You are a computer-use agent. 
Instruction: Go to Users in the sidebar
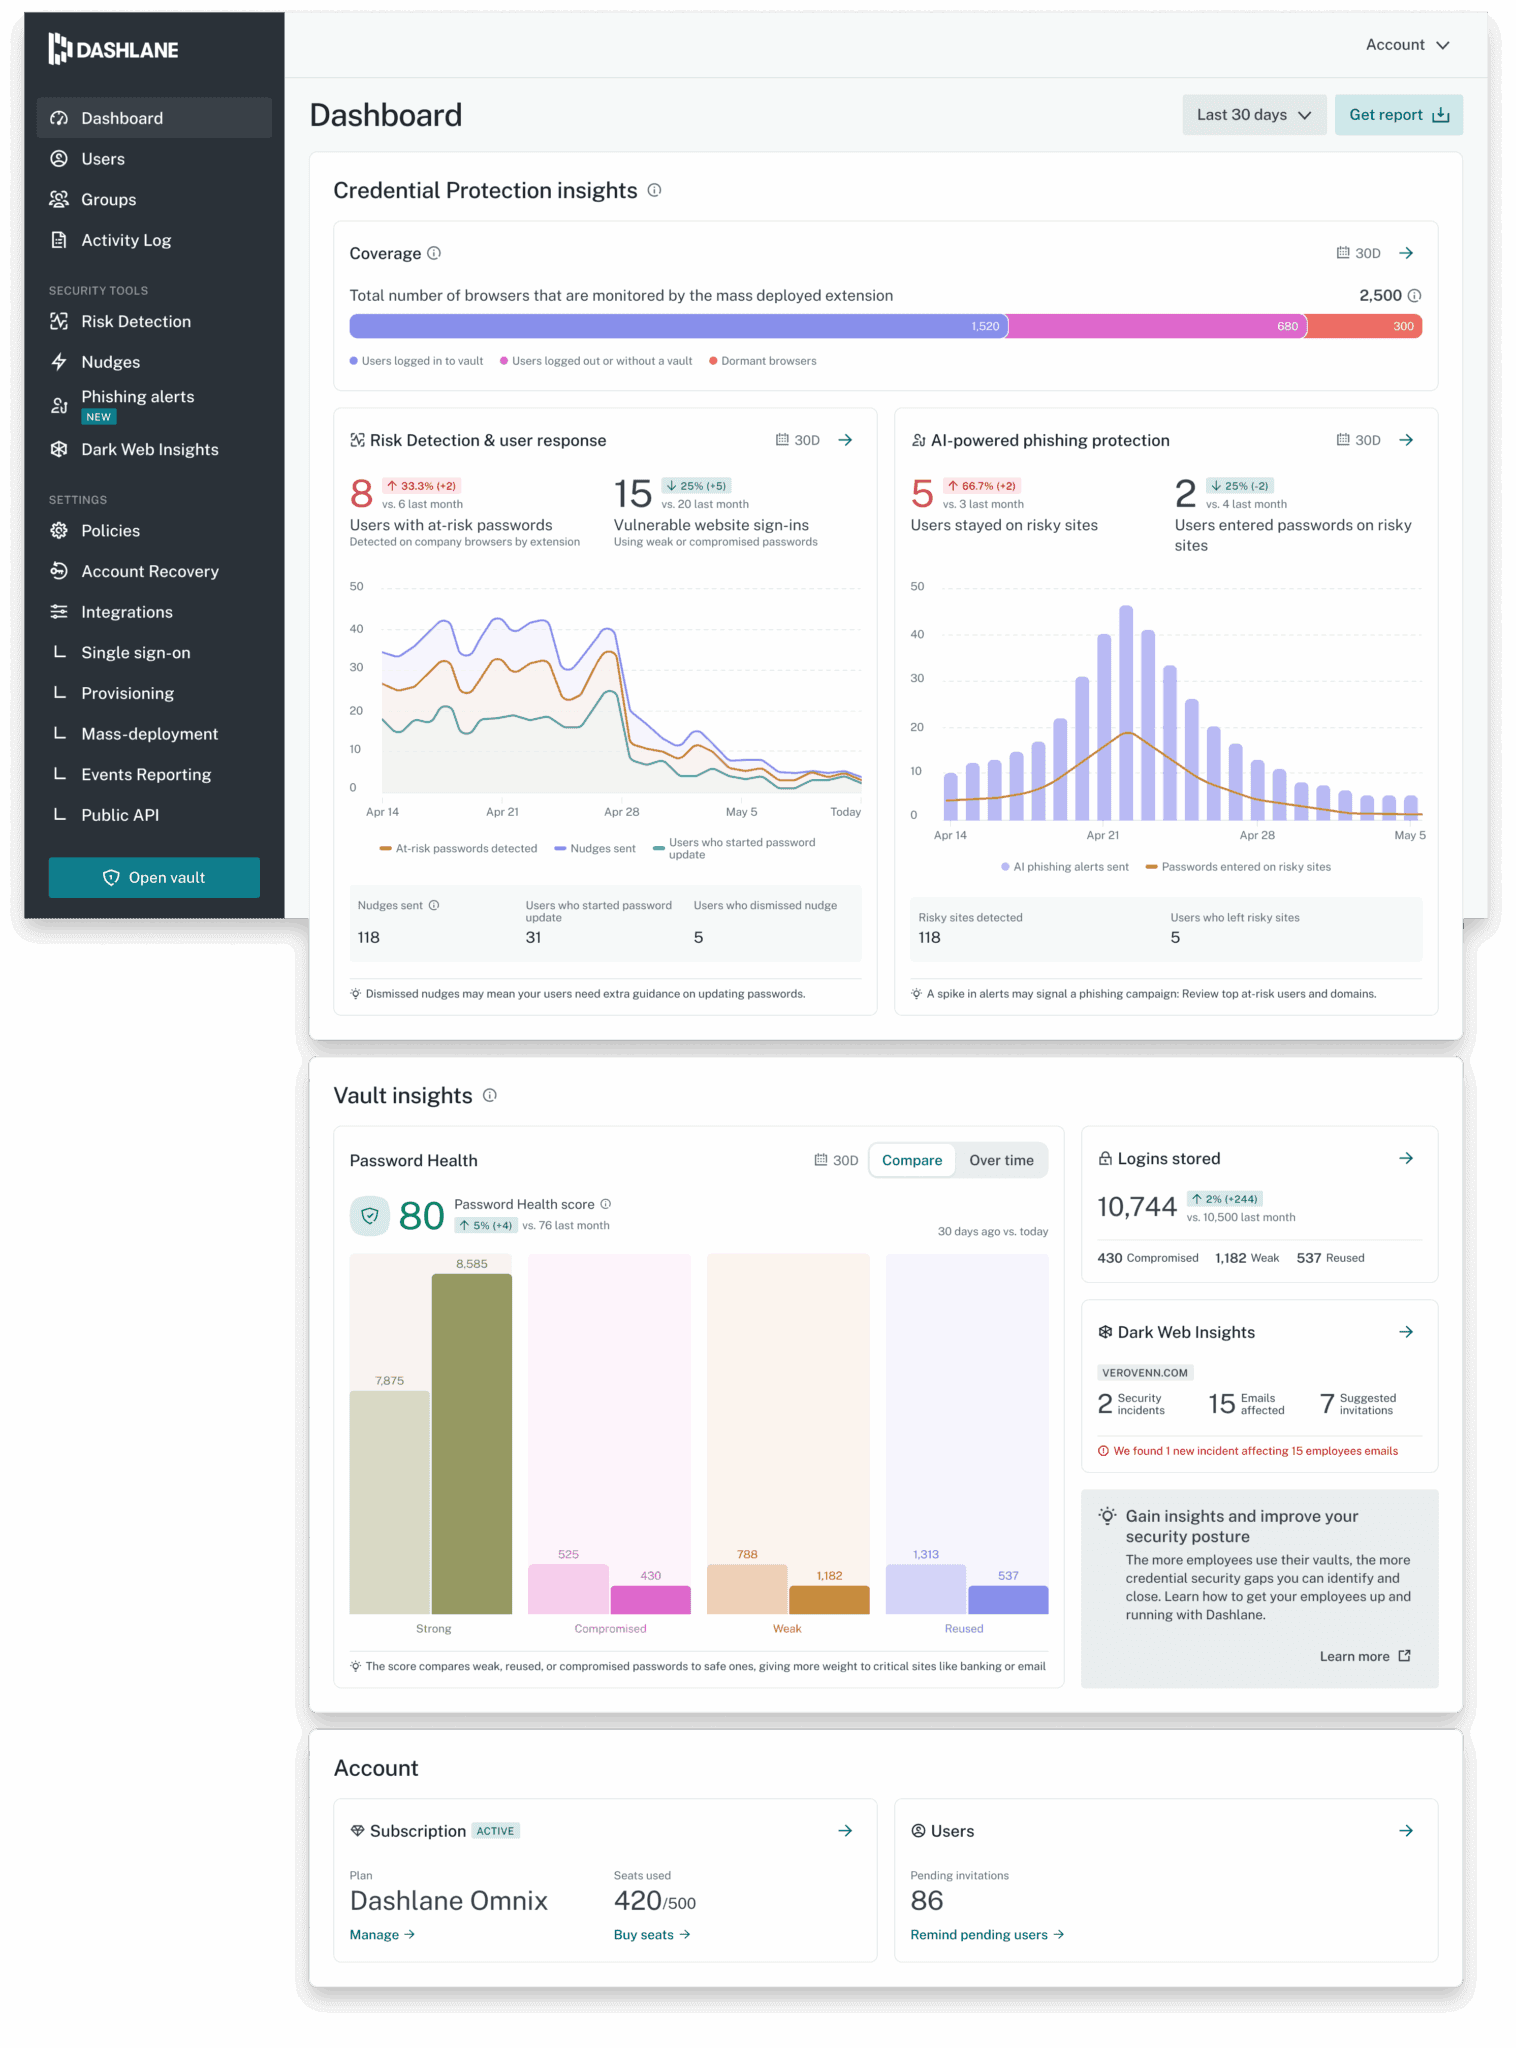point(103,159)
